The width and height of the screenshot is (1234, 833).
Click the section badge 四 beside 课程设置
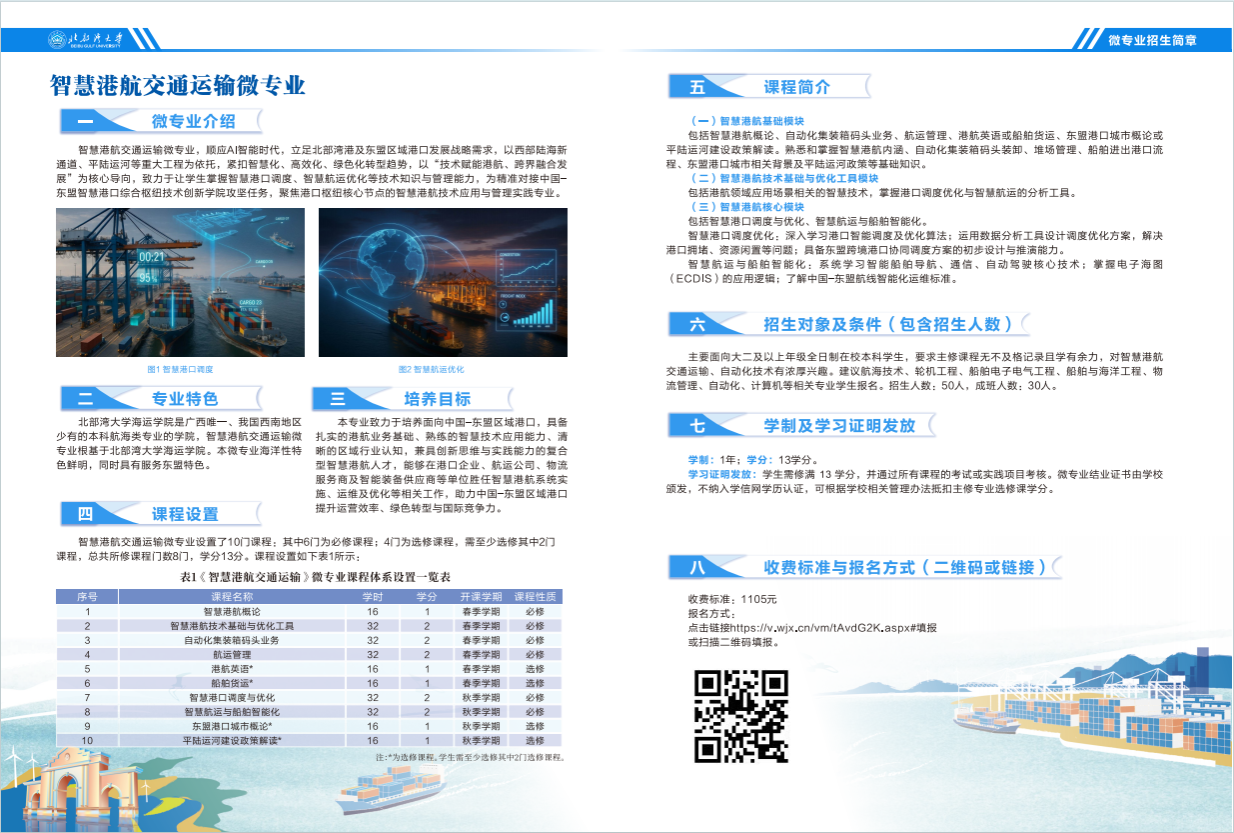86,514
